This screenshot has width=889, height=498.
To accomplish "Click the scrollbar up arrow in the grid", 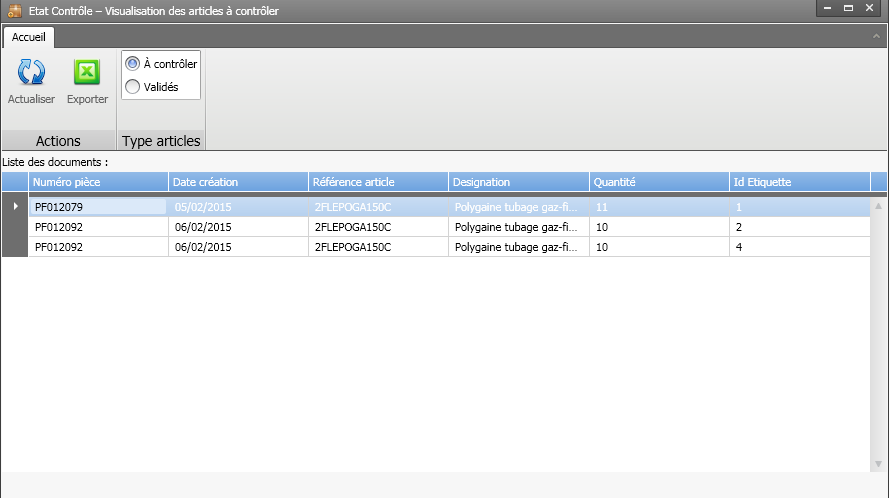I will pos(879,206).
